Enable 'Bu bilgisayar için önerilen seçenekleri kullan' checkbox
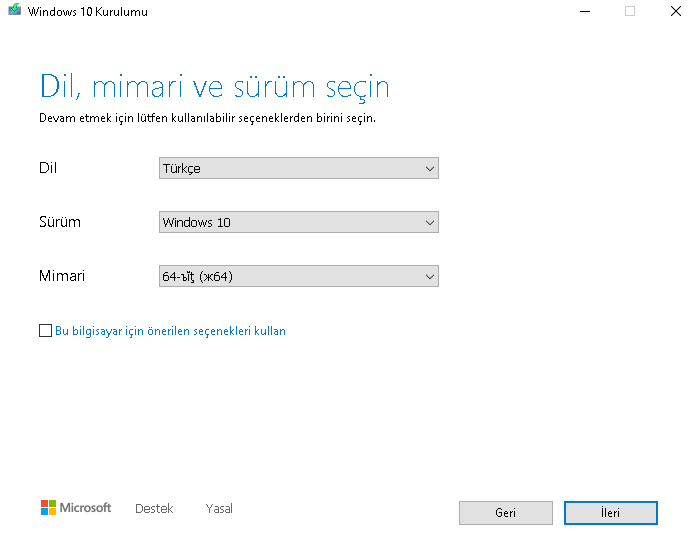The height and width of the screenshot is (540, 696). point(45,331)
